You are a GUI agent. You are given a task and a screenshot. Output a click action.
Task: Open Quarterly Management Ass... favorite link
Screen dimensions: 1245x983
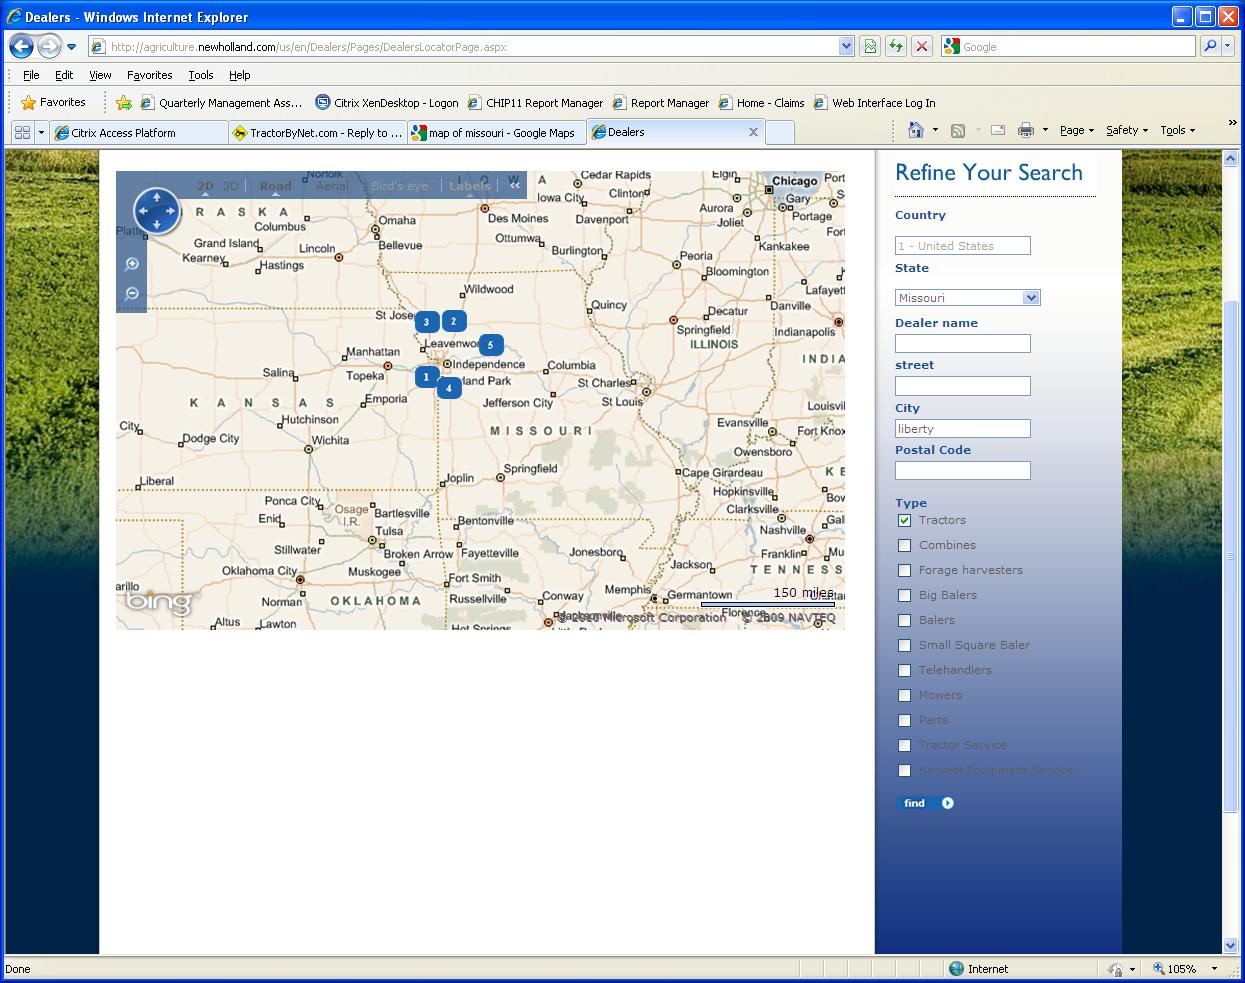click(222, 102)
